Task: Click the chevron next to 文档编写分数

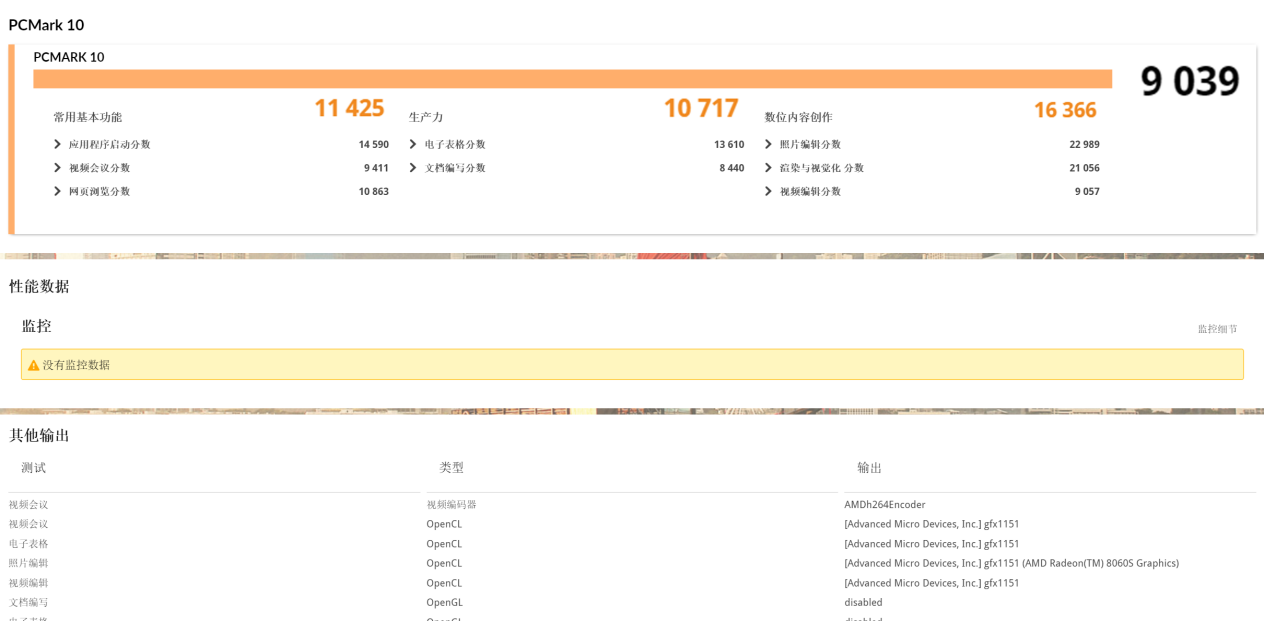Action: [x=413, y=168]
